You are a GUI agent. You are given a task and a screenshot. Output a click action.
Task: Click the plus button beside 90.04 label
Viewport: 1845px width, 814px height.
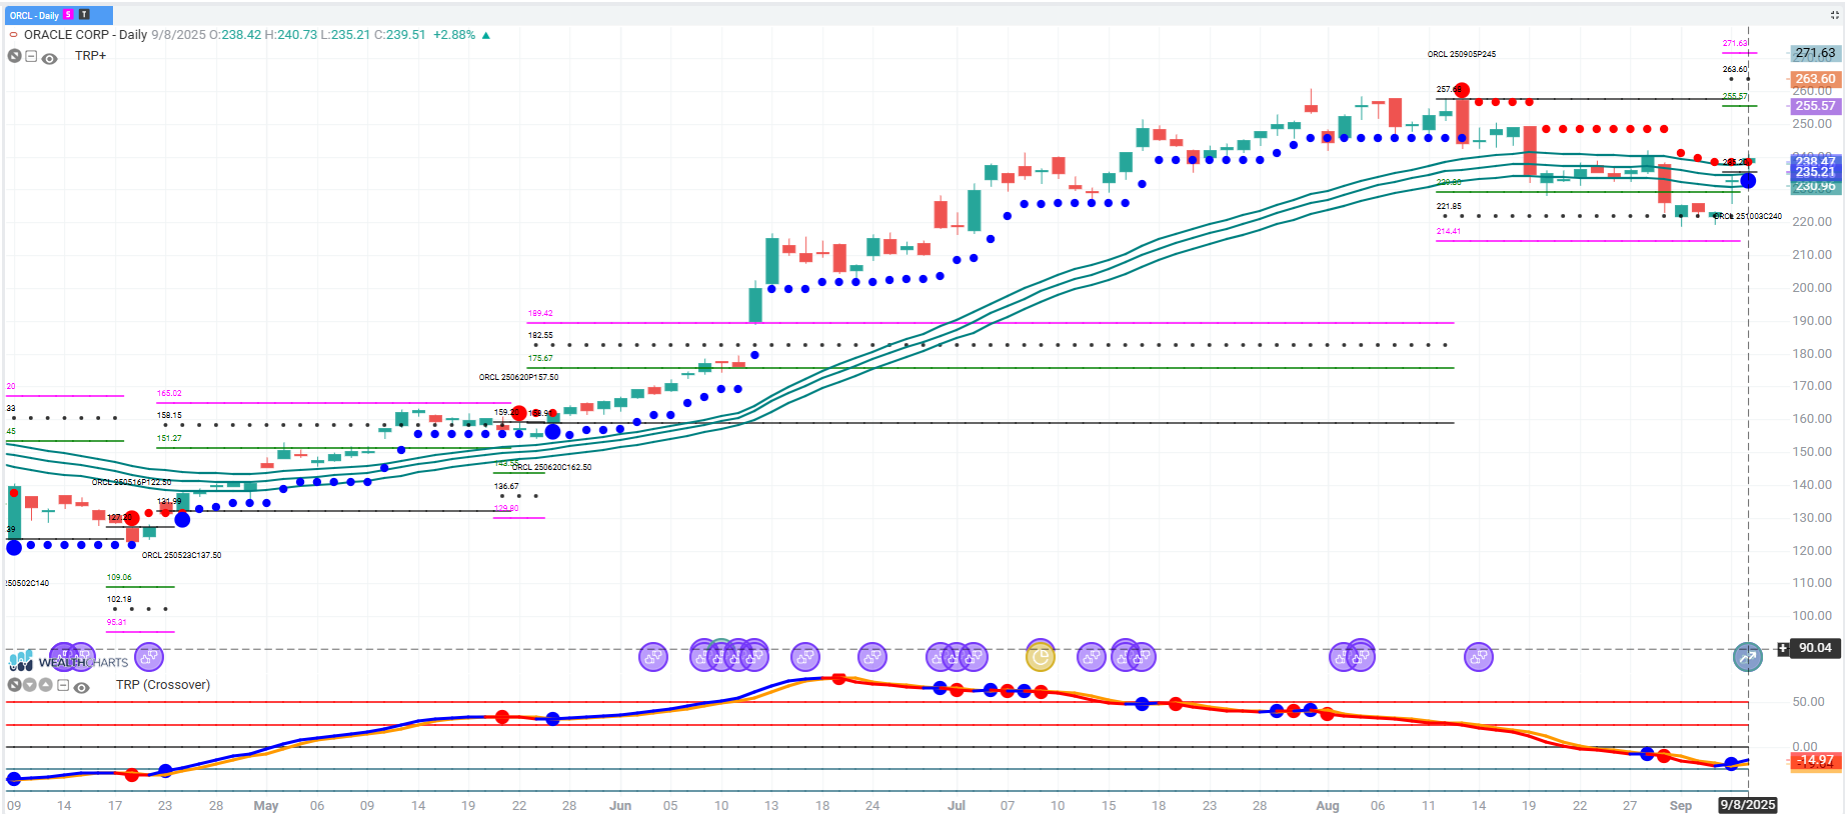coord(1783,648)
